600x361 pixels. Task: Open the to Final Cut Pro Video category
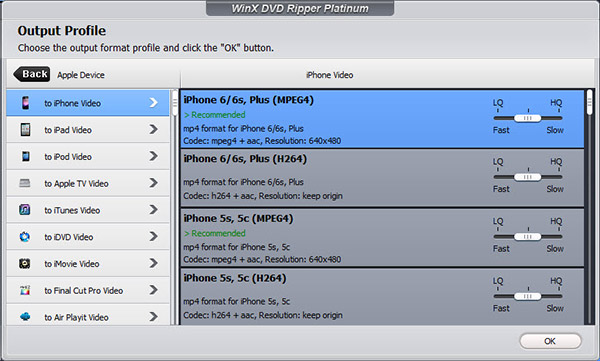[88, 290]
